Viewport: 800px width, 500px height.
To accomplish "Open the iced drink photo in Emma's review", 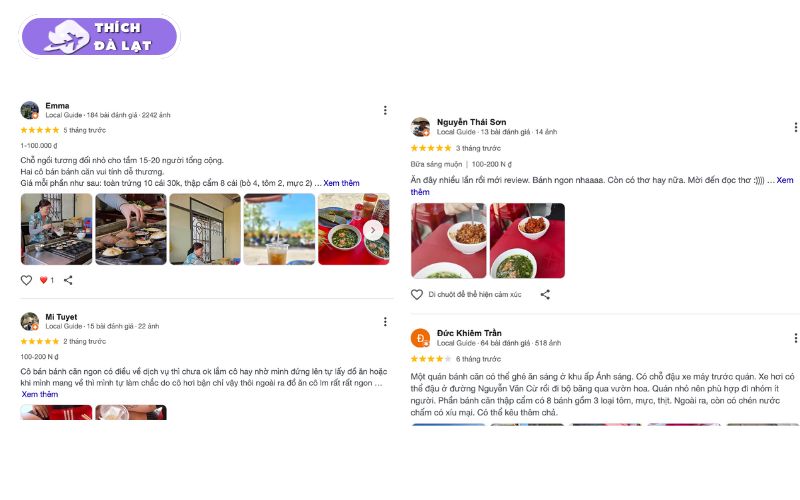I will click(279, 229).
